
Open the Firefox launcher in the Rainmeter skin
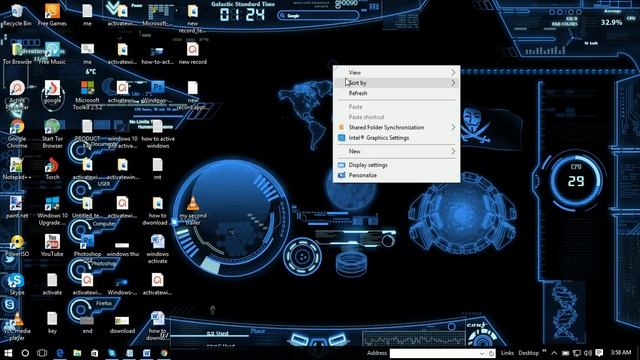[x=93, y=308]
